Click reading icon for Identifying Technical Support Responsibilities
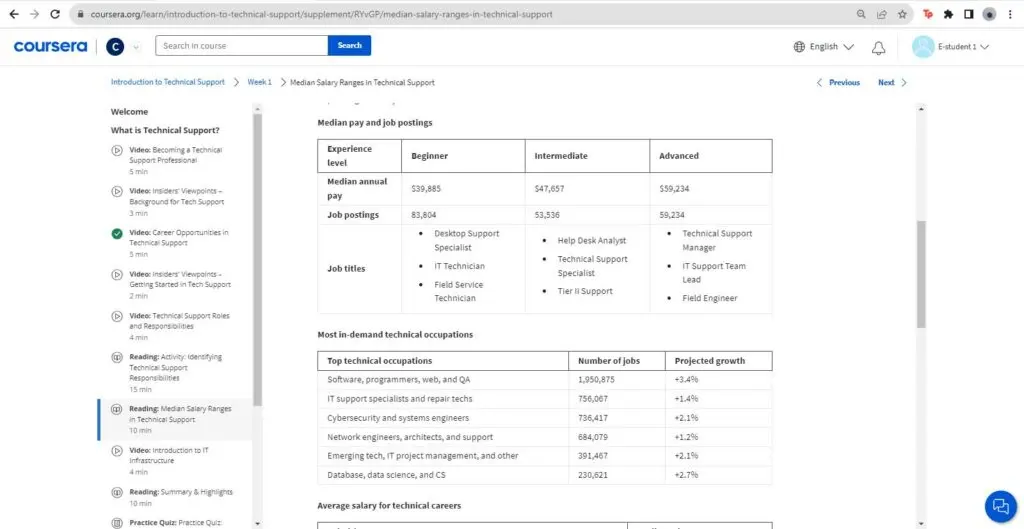Screen dimensions: 1024x529 [117, 357]
